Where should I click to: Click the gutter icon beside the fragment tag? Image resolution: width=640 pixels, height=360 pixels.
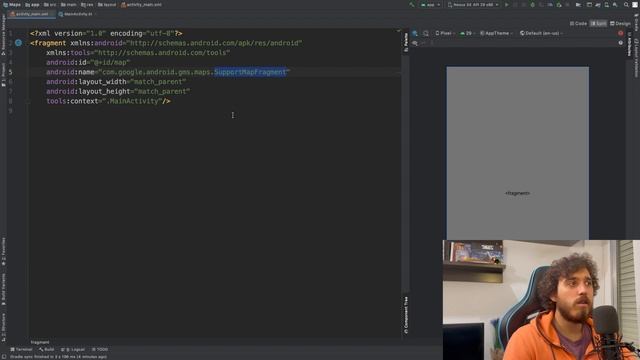[18, 43]
